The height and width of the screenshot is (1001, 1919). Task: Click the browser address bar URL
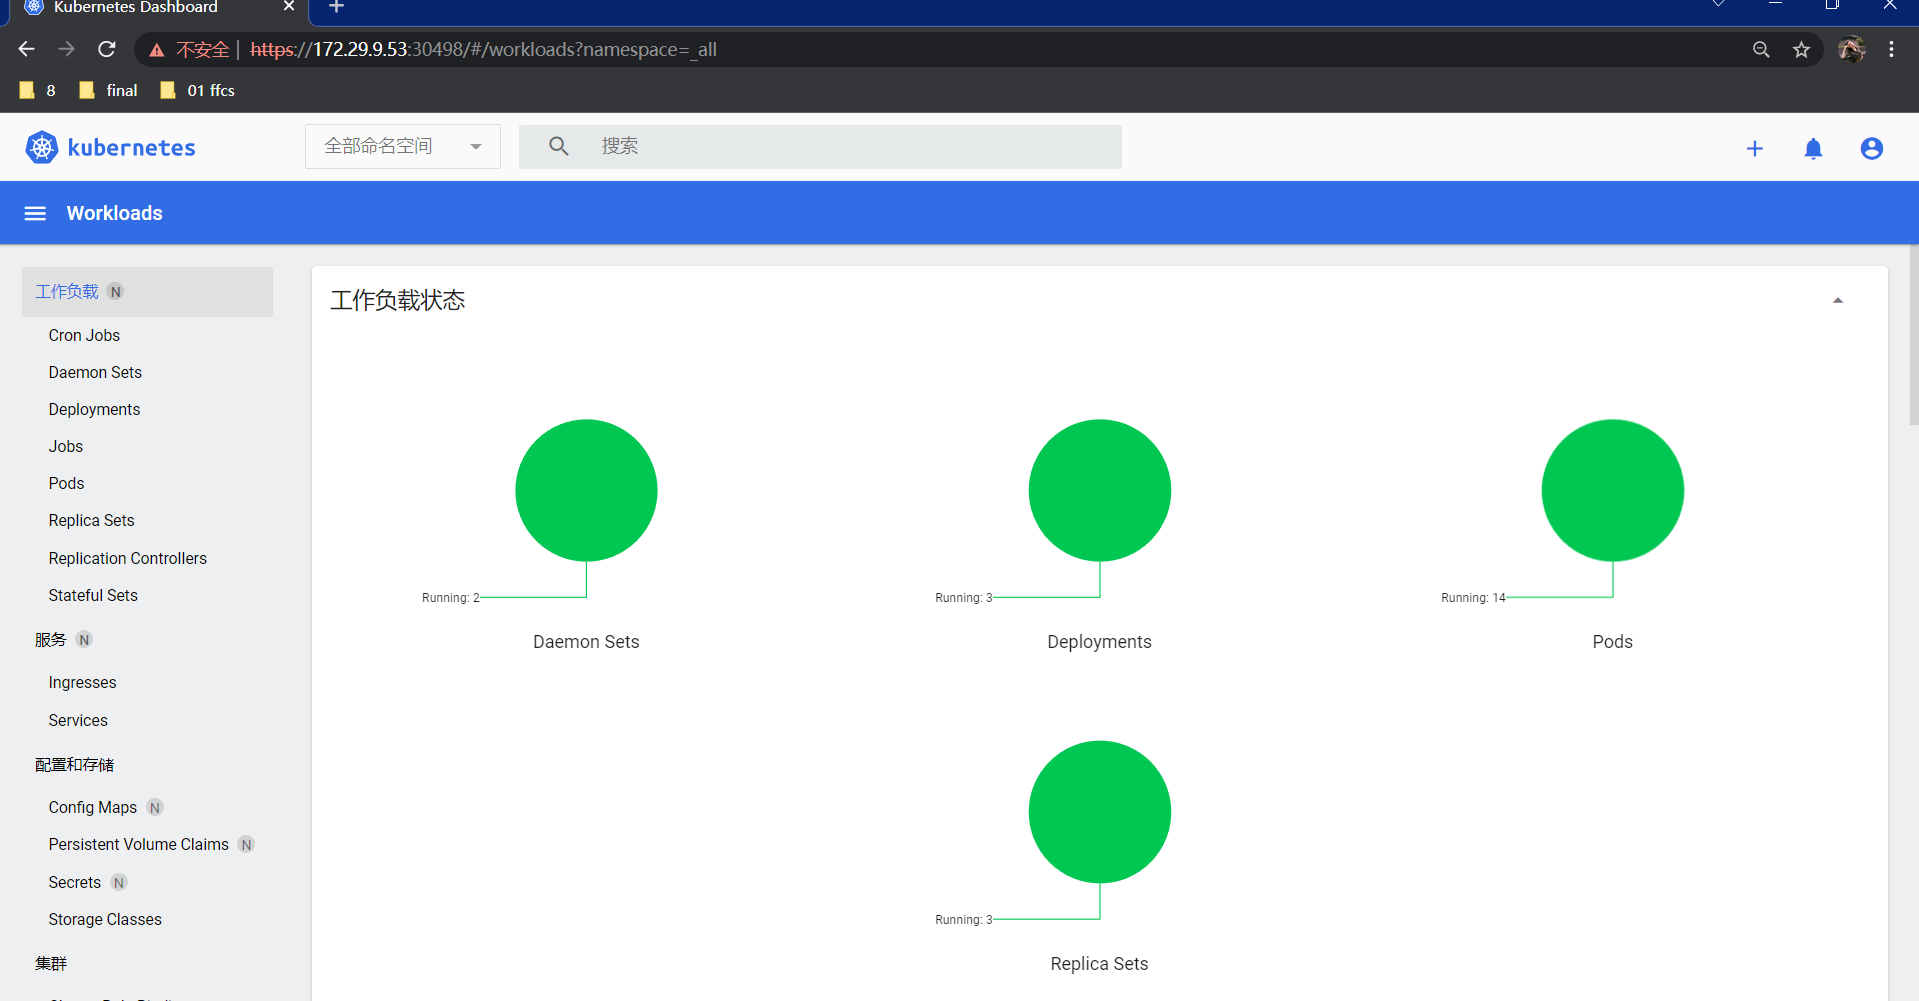coord(483,50)
